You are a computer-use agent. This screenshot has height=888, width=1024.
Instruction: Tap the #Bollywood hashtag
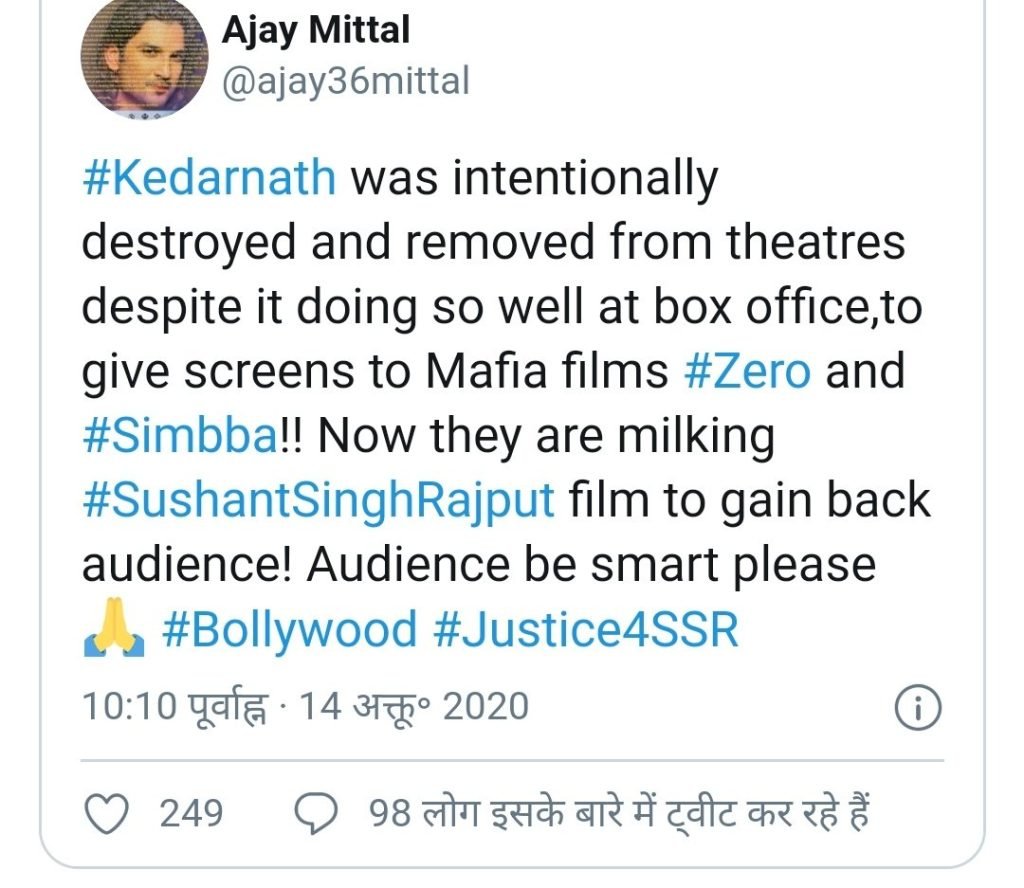point(288,629)
